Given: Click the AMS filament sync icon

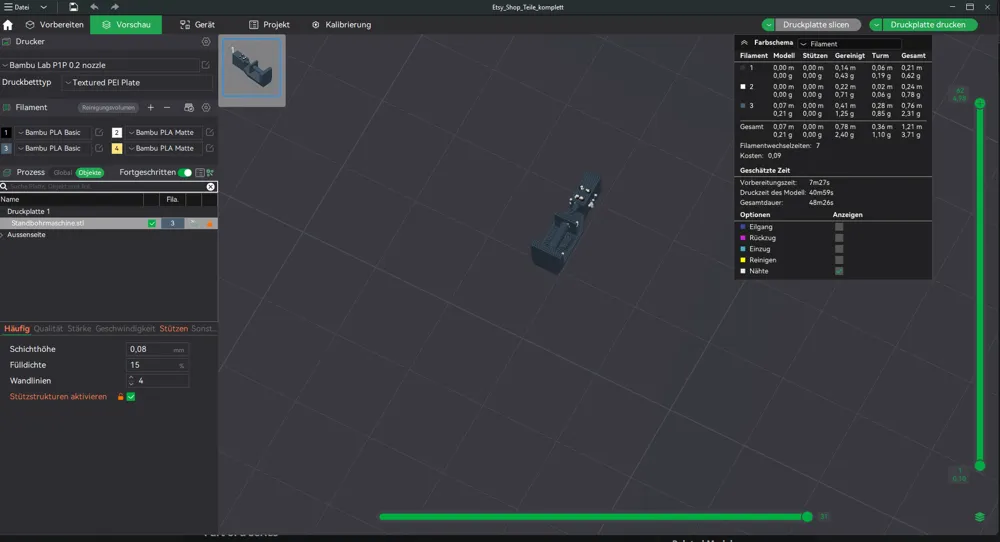Looking at the screenshot, I should 189,108.
